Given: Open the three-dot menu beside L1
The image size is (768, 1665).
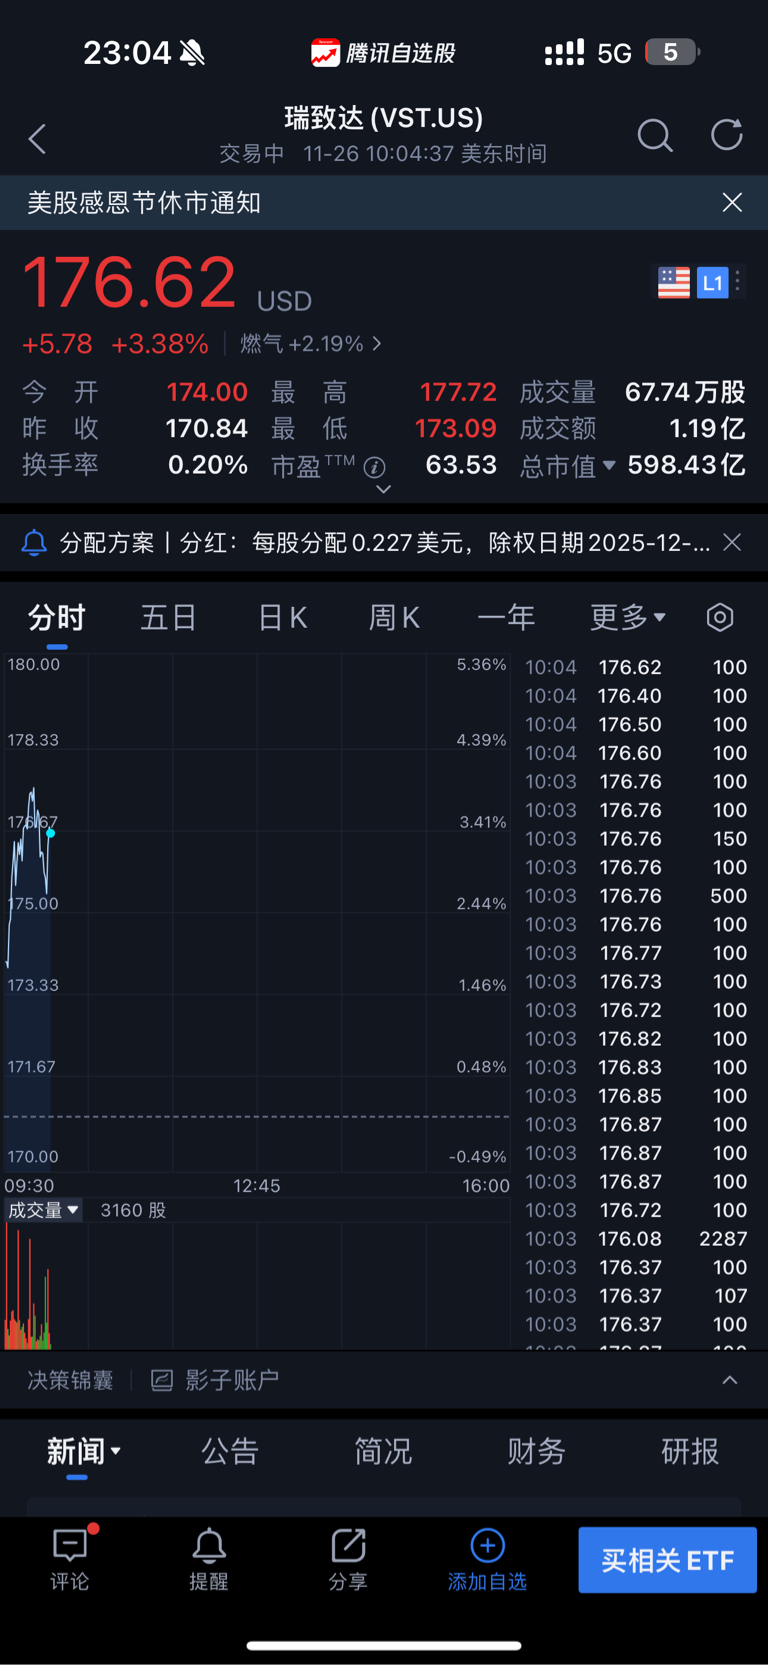Looking at the screenshot, I should (738, 282).
